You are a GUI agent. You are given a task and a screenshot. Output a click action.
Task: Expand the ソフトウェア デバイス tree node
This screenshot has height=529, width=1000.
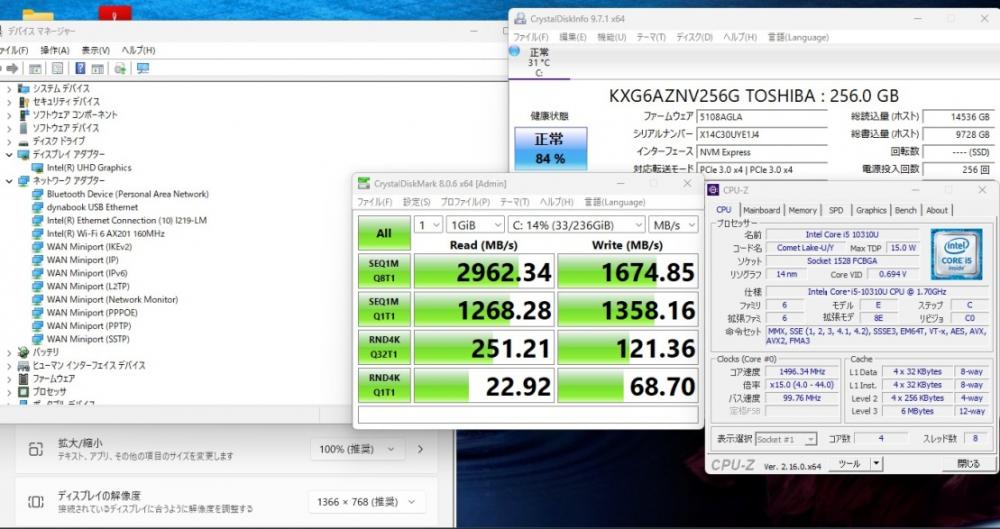pos(9,128)
